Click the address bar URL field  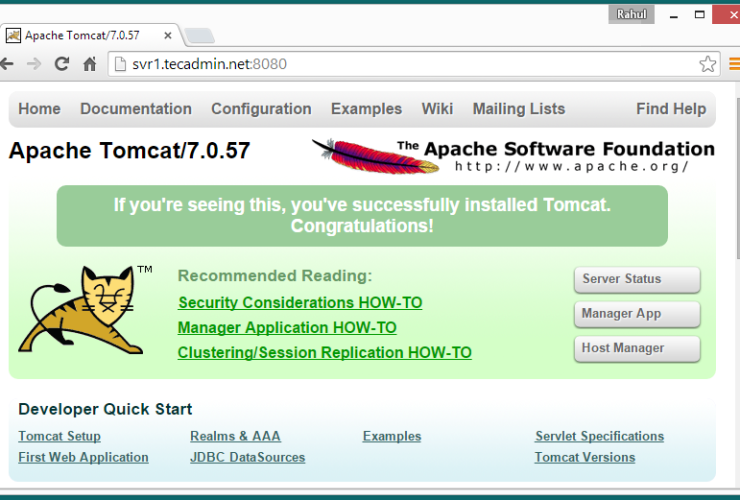pyautogui.click(x=400, y=64)
